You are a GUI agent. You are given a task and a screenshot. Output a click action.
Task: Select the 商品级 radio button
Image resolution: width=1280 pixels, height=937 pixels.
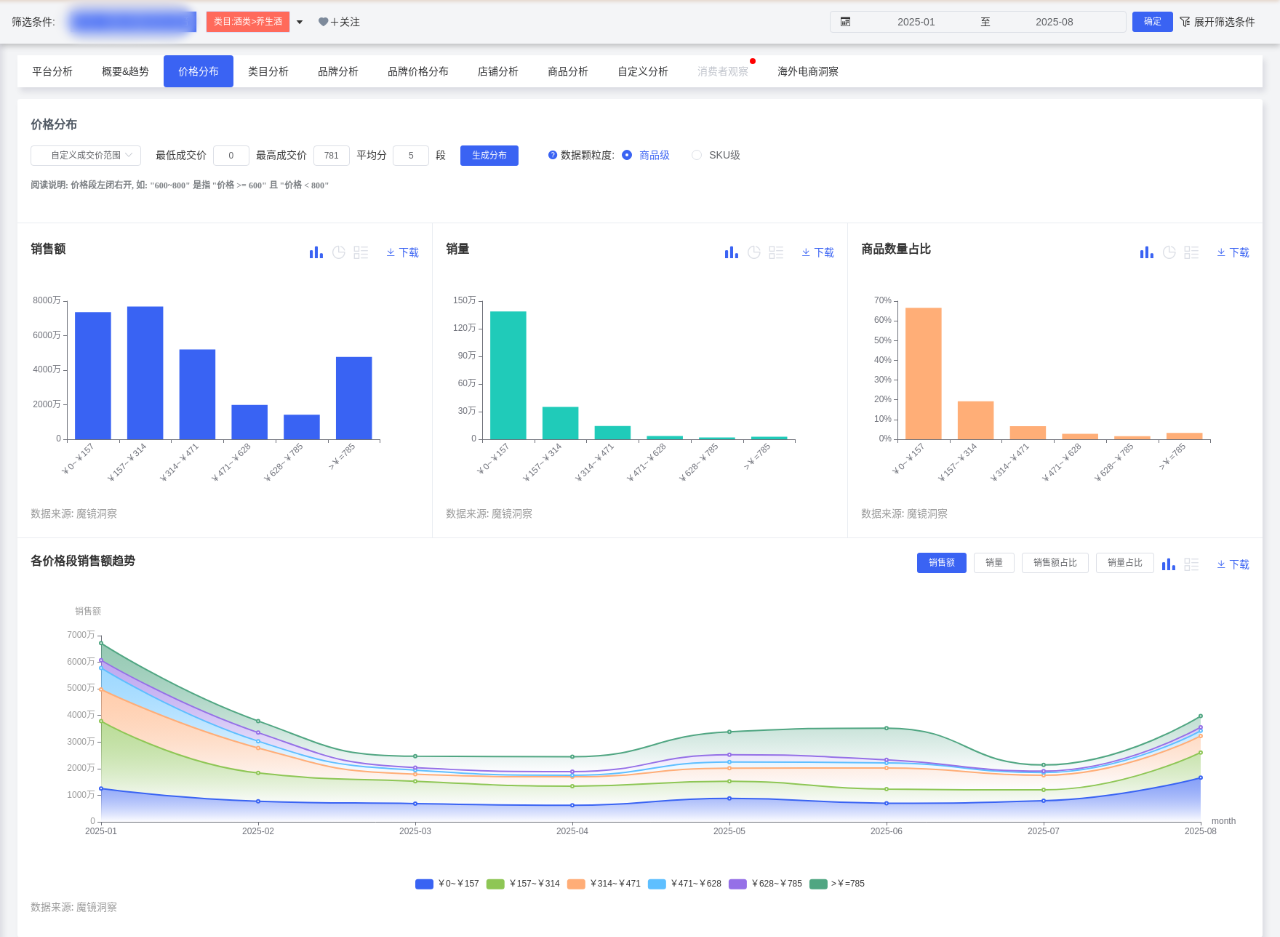tap(627, 155)
